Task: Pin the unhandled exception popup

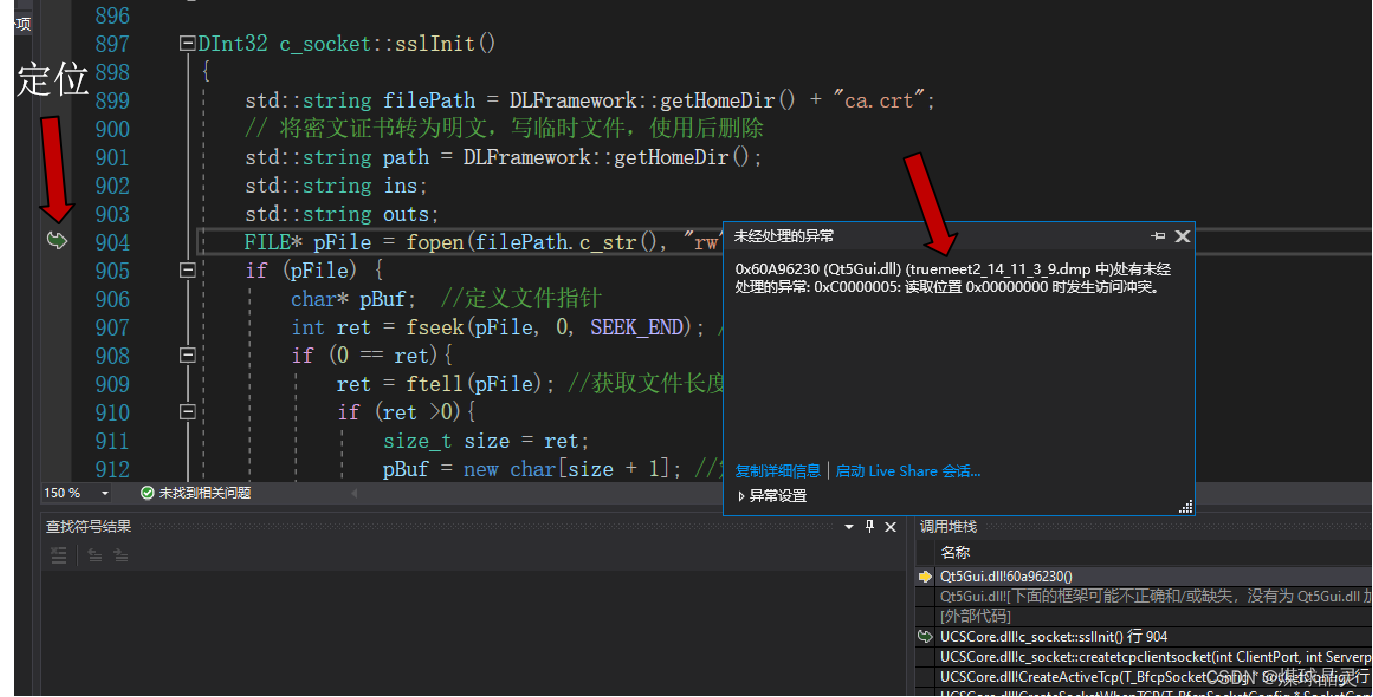Action: pos(1158,237)
